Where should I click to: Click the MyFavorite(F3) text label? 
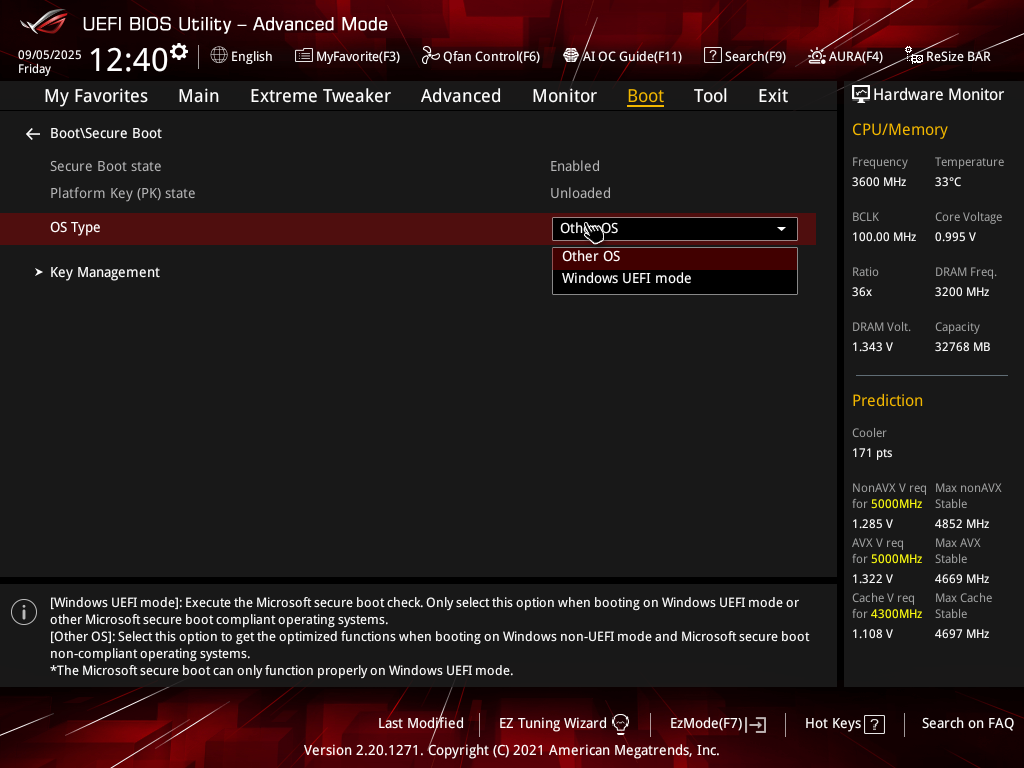[x=358, y=57]
